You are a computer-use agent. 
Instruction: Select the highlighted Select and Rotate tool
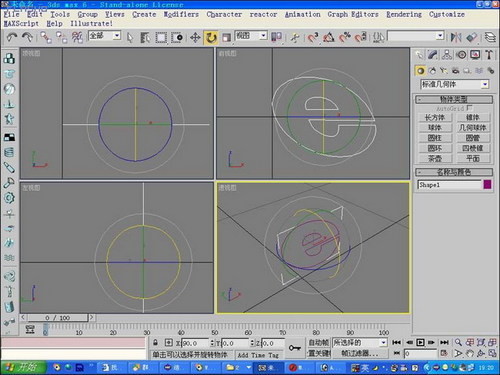point(211,37)
